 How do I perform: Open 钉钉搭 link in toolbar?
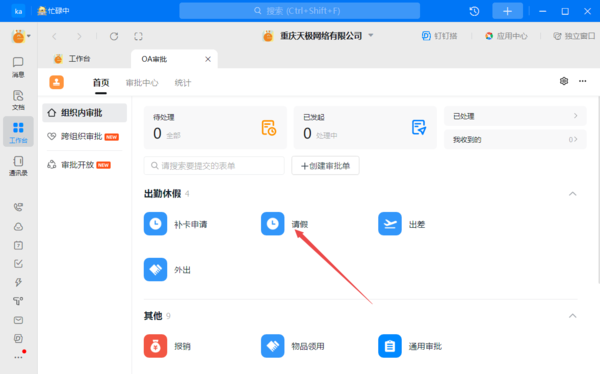click(x=439, y=36)
